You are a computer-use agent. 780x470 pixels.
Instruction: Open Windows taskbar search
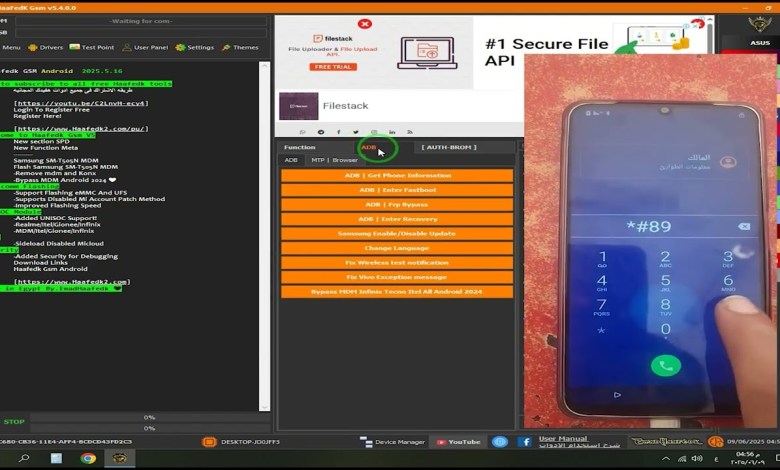(24, 458)
